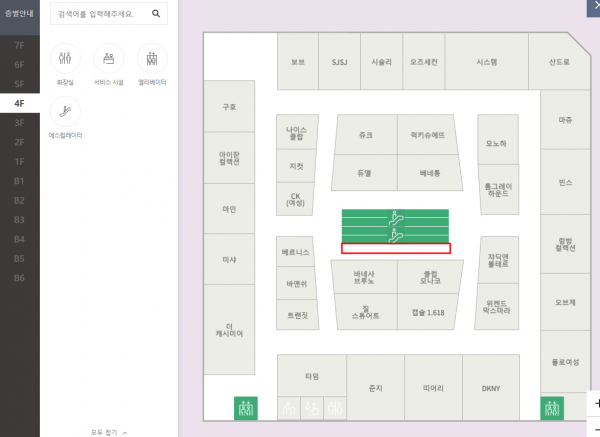
Task: Select the 마쥬 store block
Action: (x=565, y=120)
